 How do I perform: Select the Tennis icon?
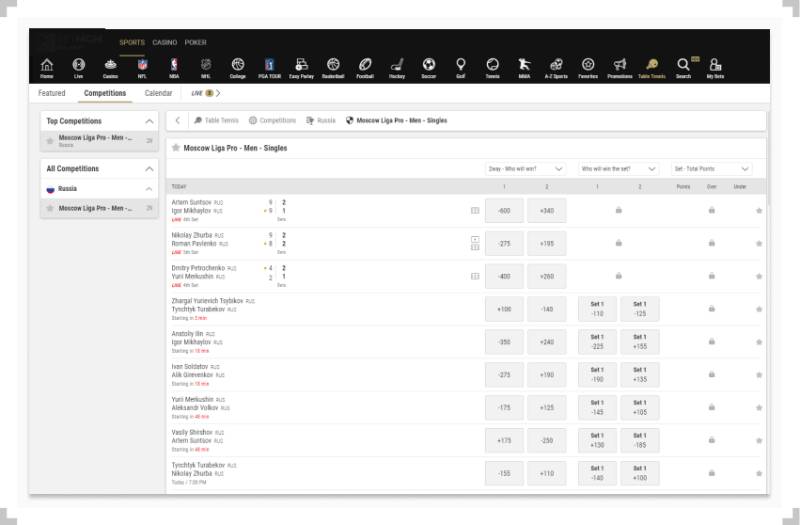492,68
